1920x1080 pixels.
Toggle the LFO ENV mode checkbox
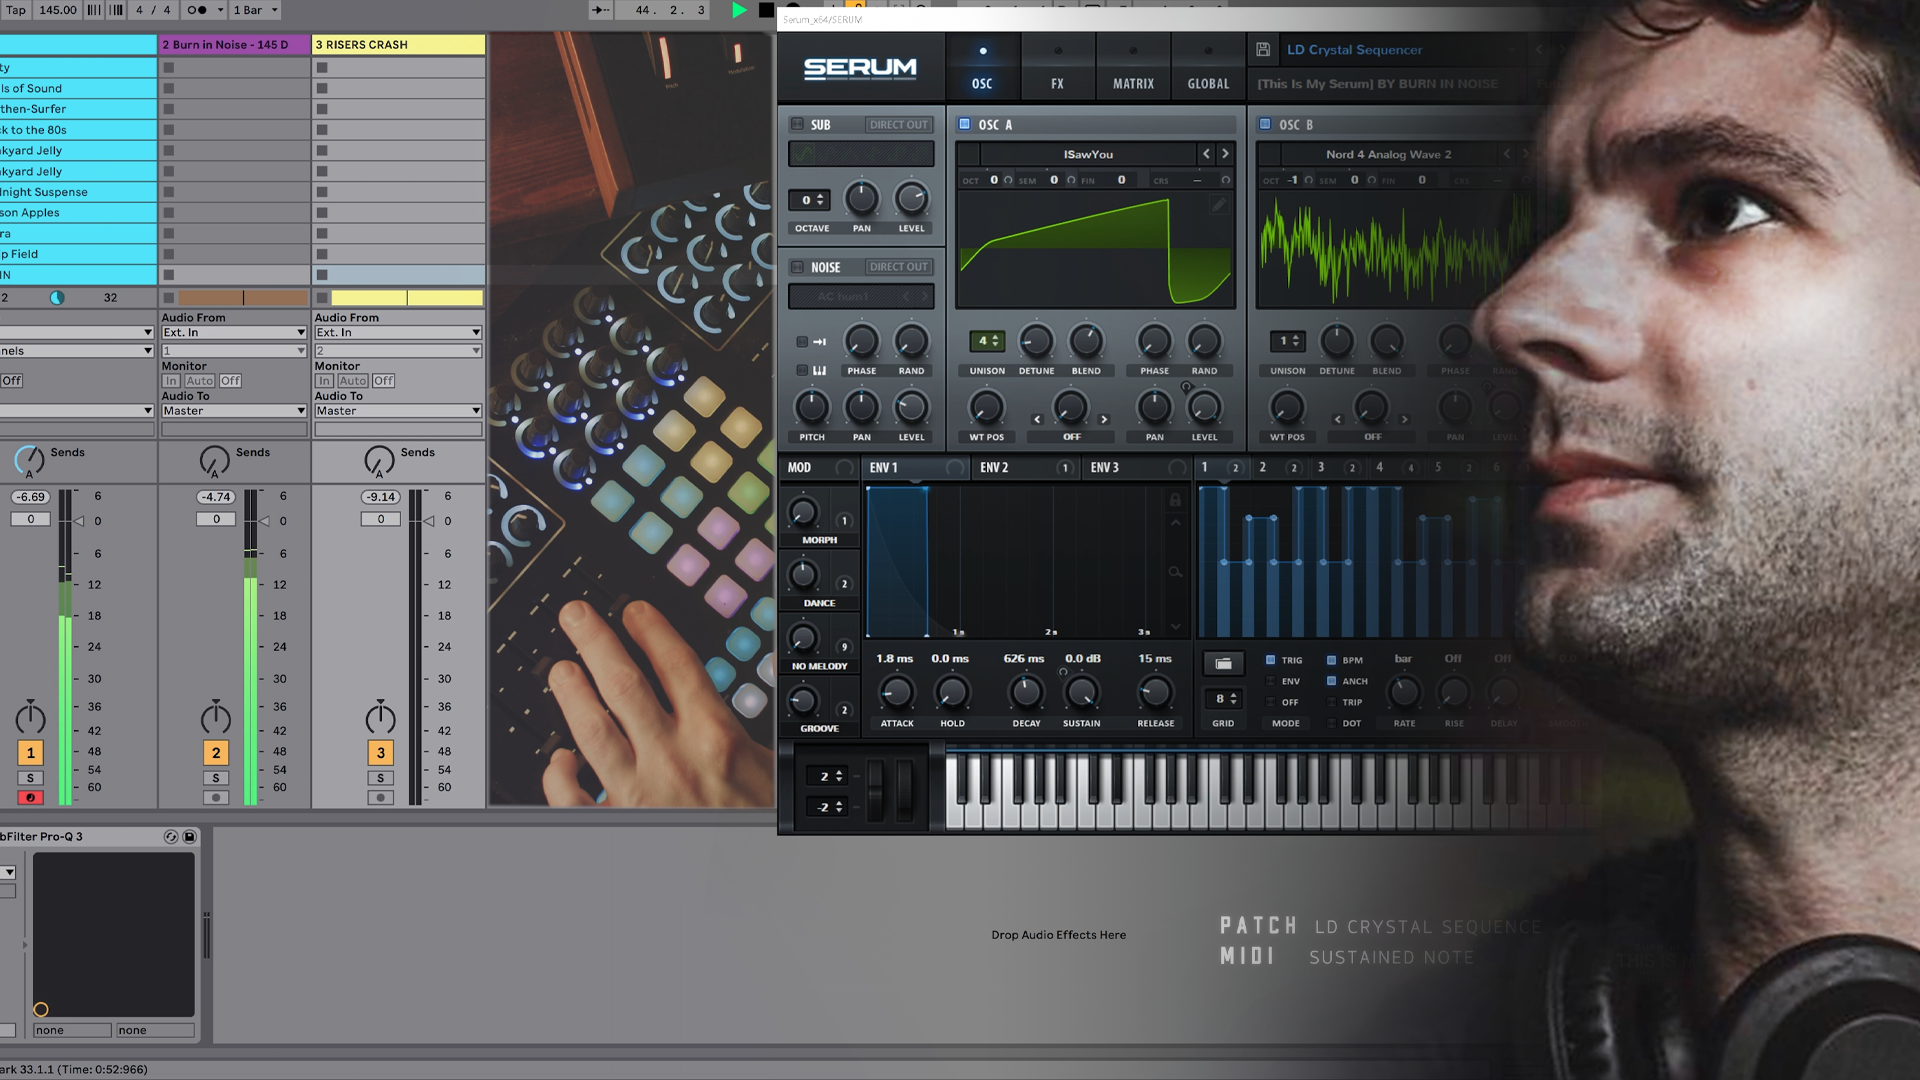(1271, 681)
